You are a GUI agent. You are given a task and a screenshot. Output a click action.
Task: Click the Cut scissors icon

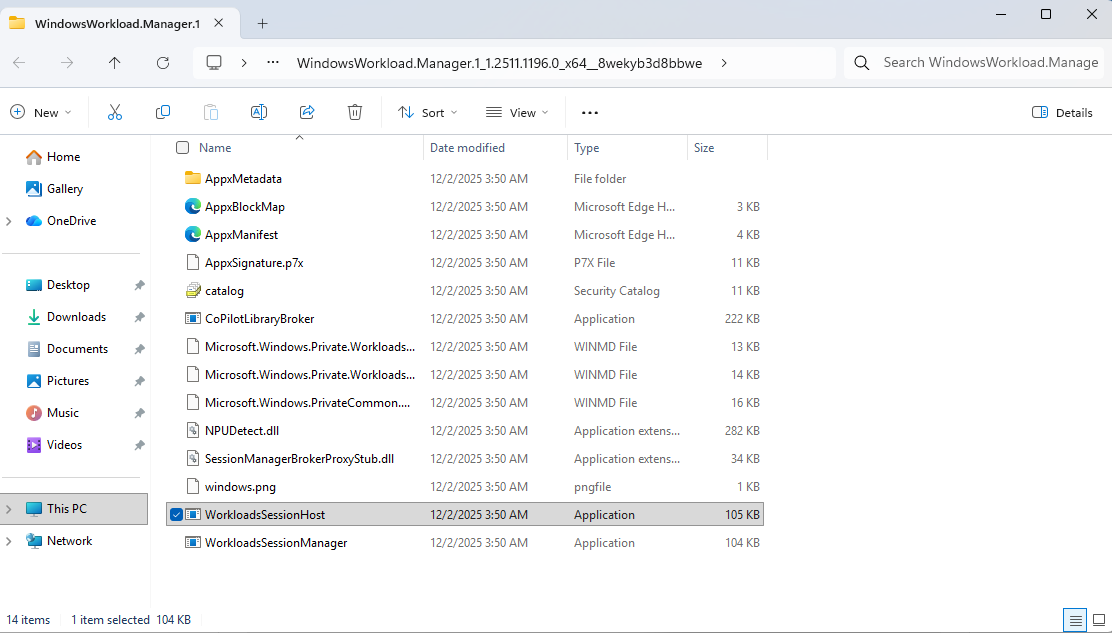115,112
